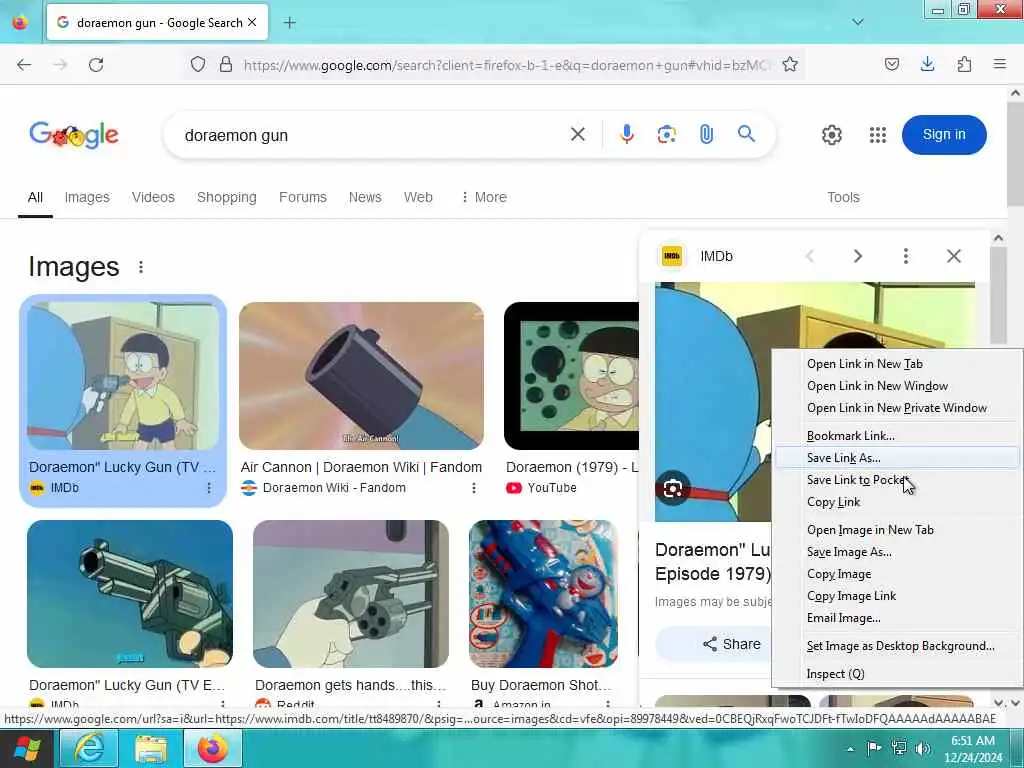This screenshot has width=1024, height=768.
Task: Switch to the Images tab
Action: pos(87,197)
